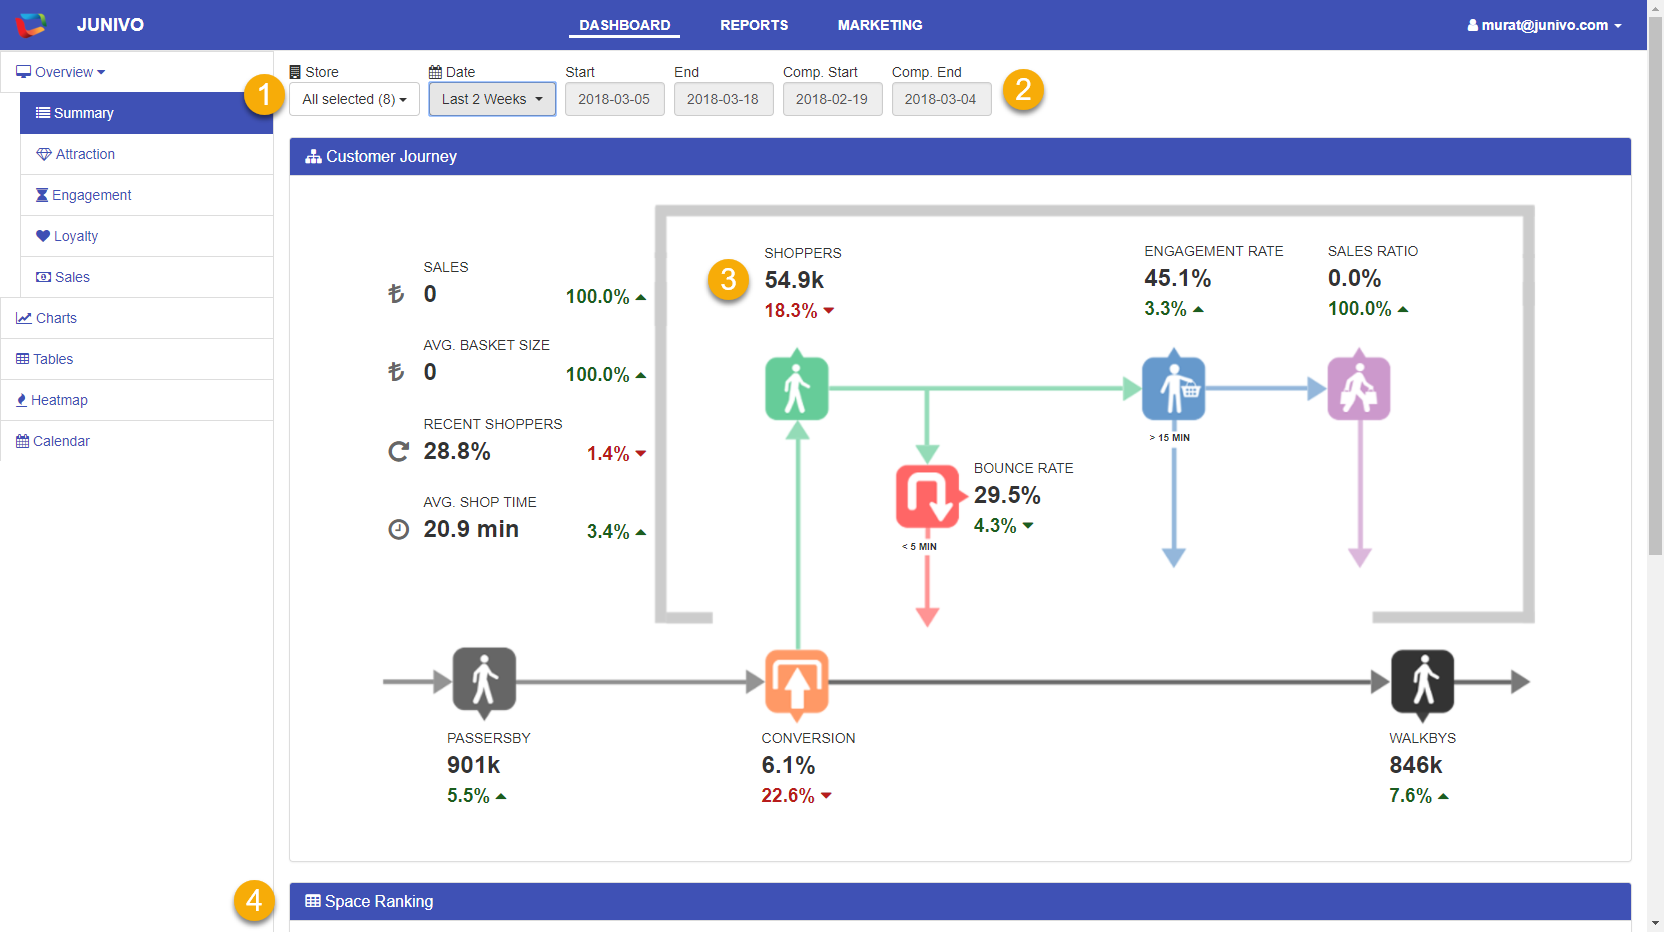Image resolution: width=1664 pixels, height=932 pixels.
Task: Click the black Walkbys pedestrian icon
Action: tap(1422, 682)
